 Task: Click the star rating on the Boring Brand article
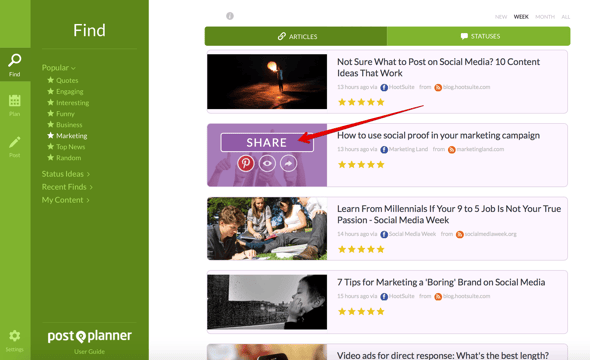pyautogui.click(x=361, y=311)
